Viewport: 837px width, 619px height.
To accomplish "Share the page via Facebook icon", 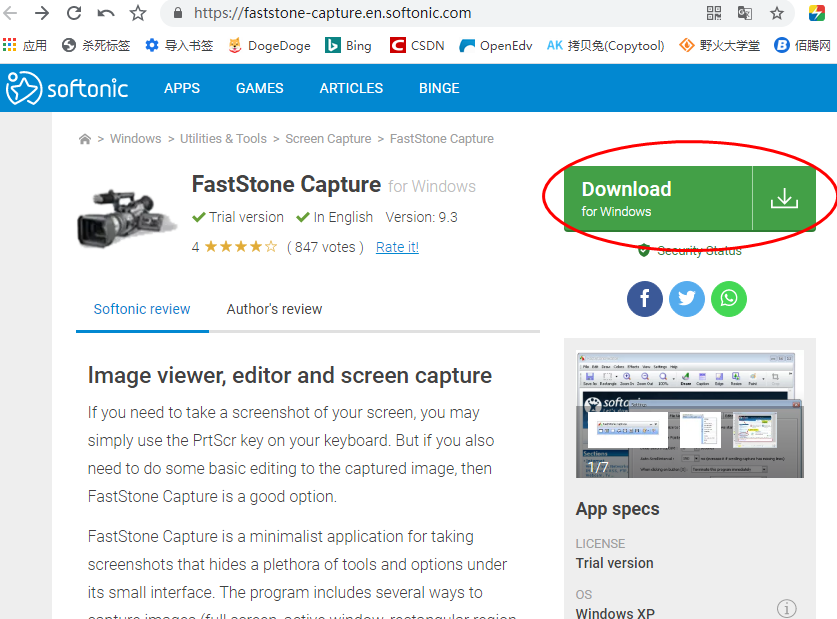I will [645, 298].
